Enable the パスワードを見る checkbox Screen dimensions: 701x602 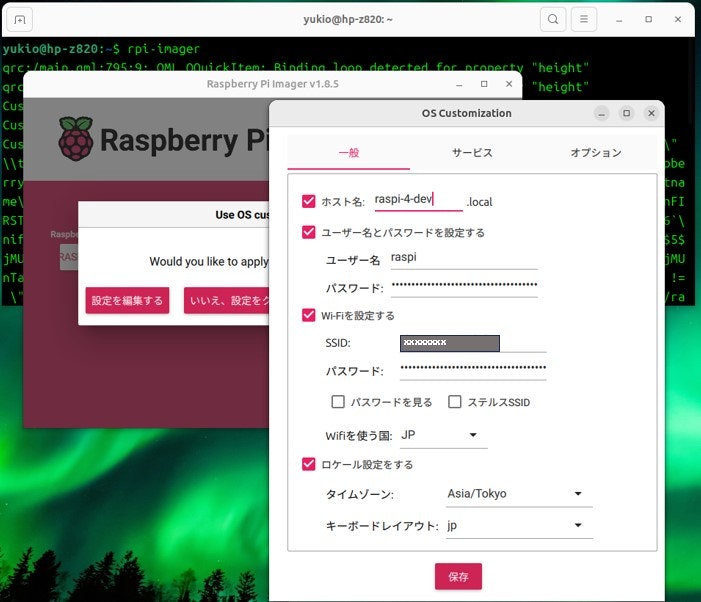click(338, 402)
